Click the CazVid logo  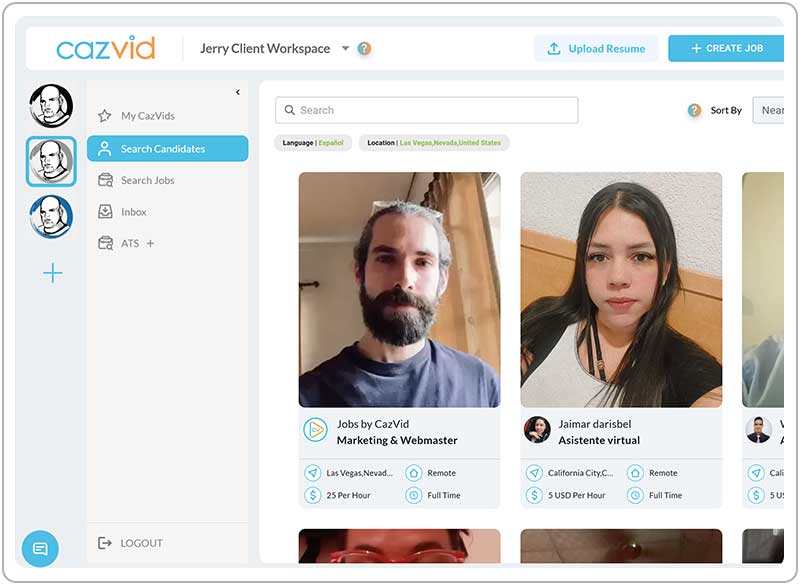coord(106,48)
